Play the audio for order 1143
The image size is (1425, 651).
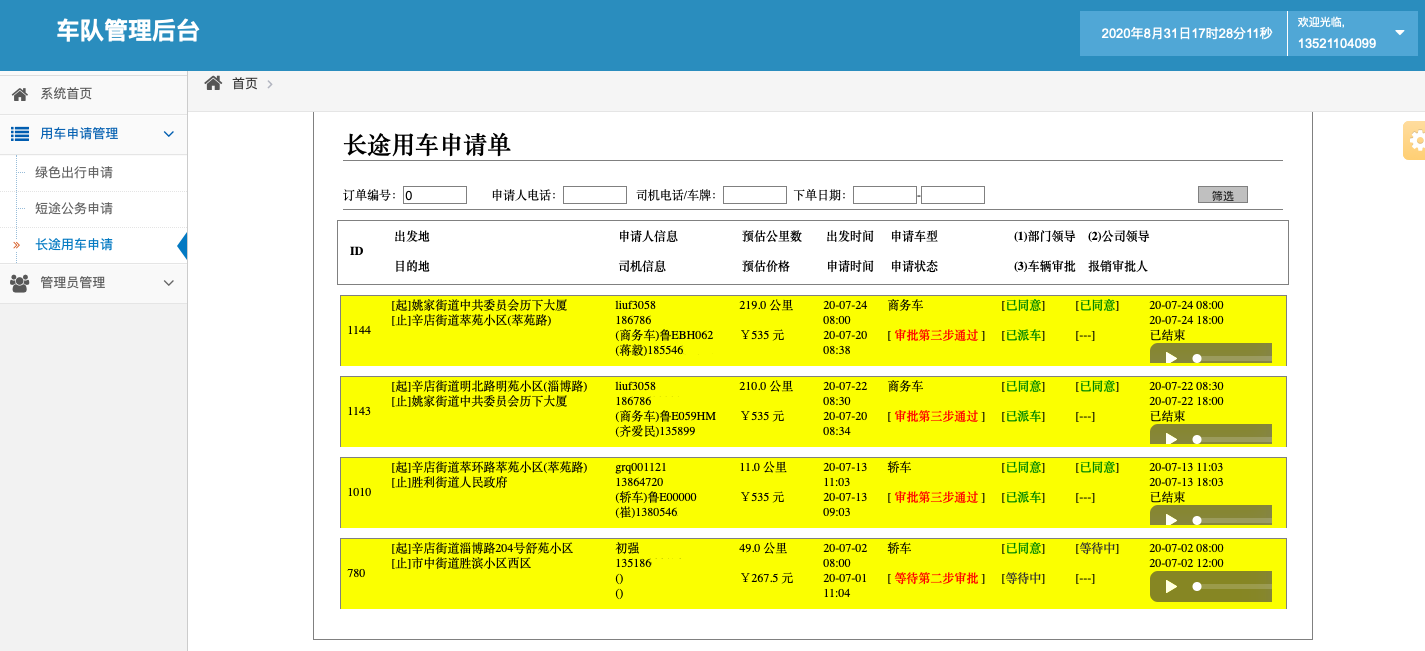(x=1171, y=438)
